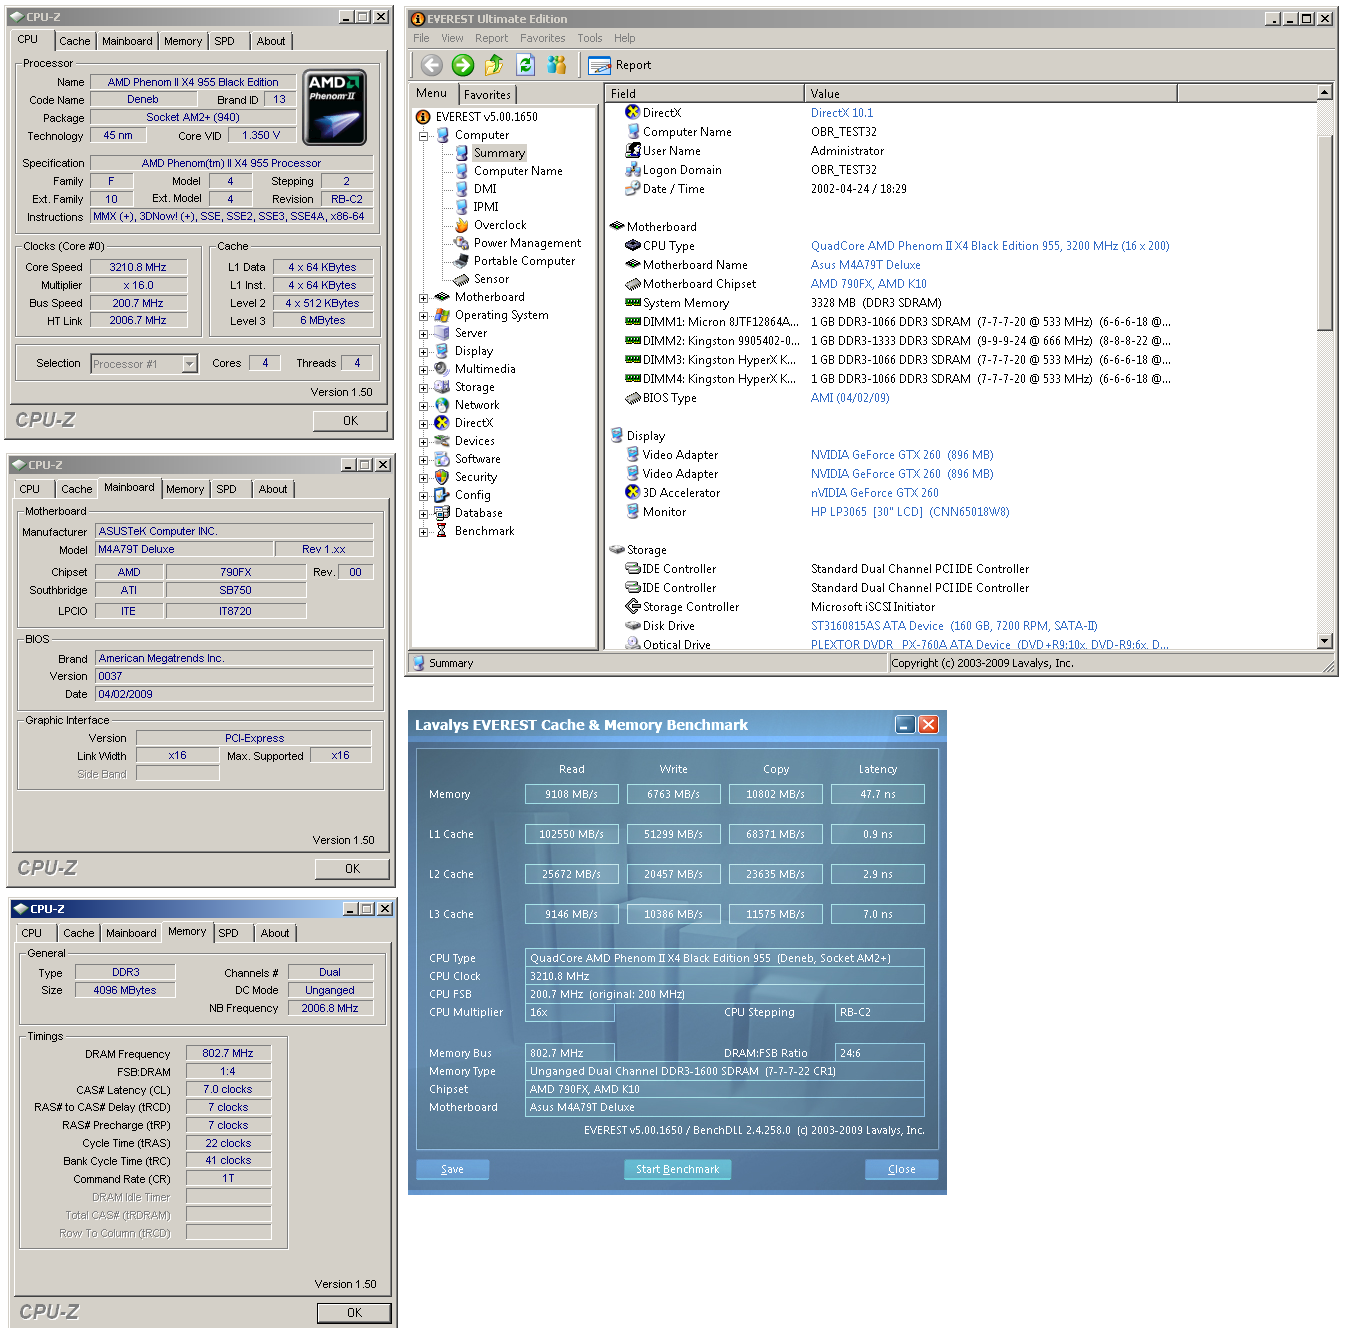The image size is (1347, 1328).
Task: Open About tab in Mainboard CPU-Z window
Action: [x=273, y=489]
